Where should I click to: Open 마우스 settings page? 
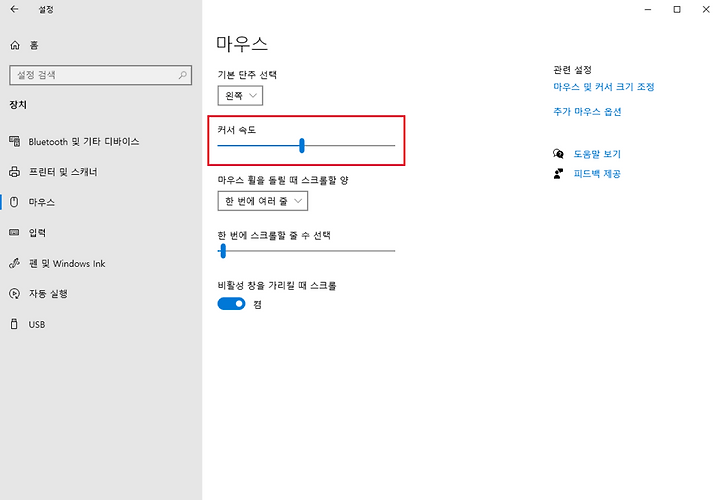pos(42,202)
